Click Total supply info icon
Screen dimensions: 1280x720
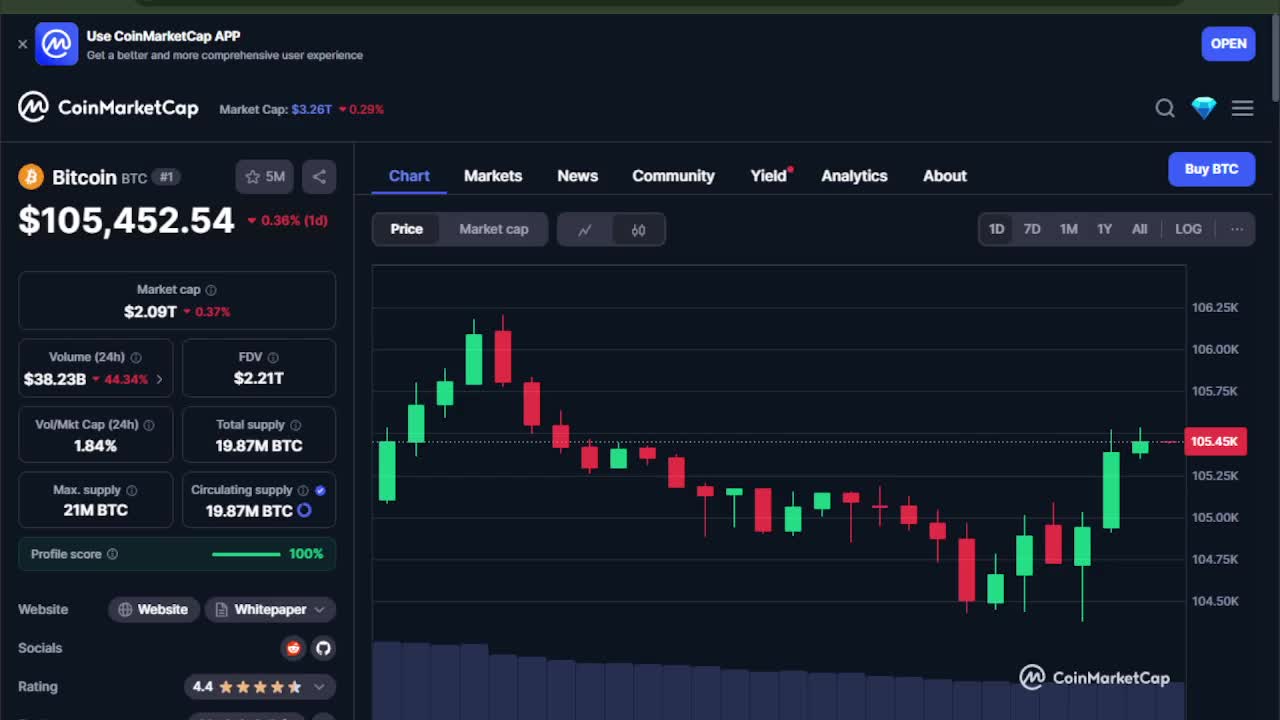(x=296, y=425)
